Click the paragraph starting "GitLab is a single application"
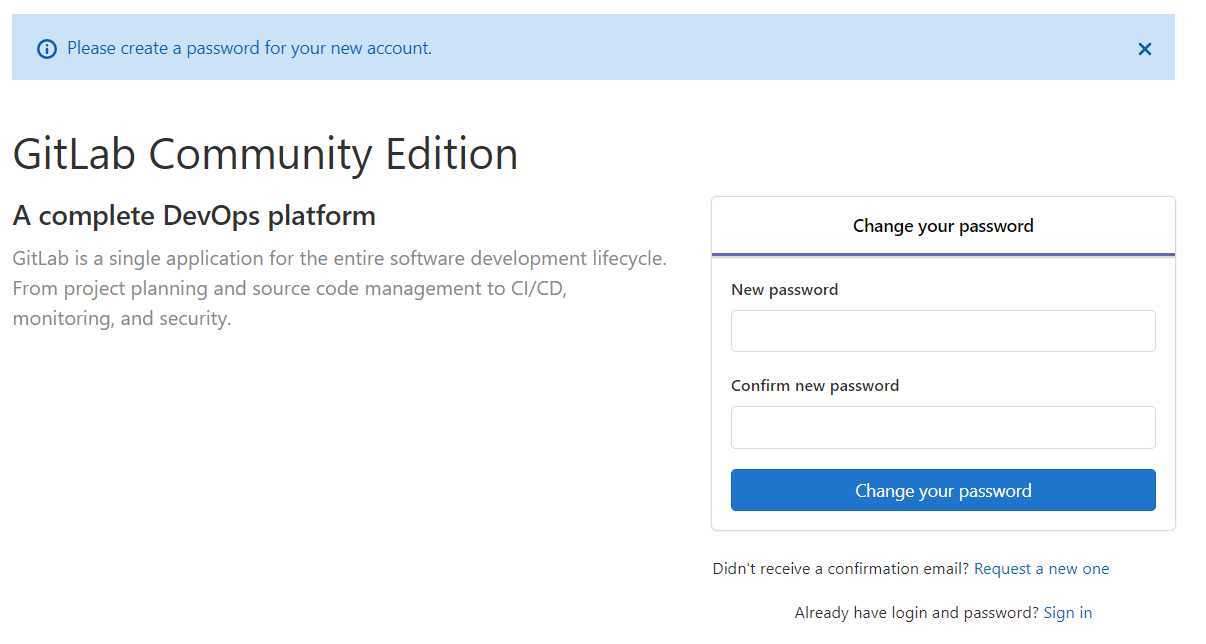This screenshot has height=644, width=1206. 340,289
